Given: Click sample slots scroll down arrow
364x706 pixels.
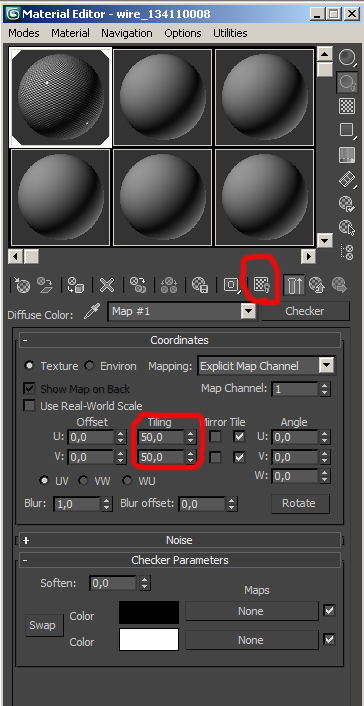Looking at the screenshot, I should [x=325, y=240].
